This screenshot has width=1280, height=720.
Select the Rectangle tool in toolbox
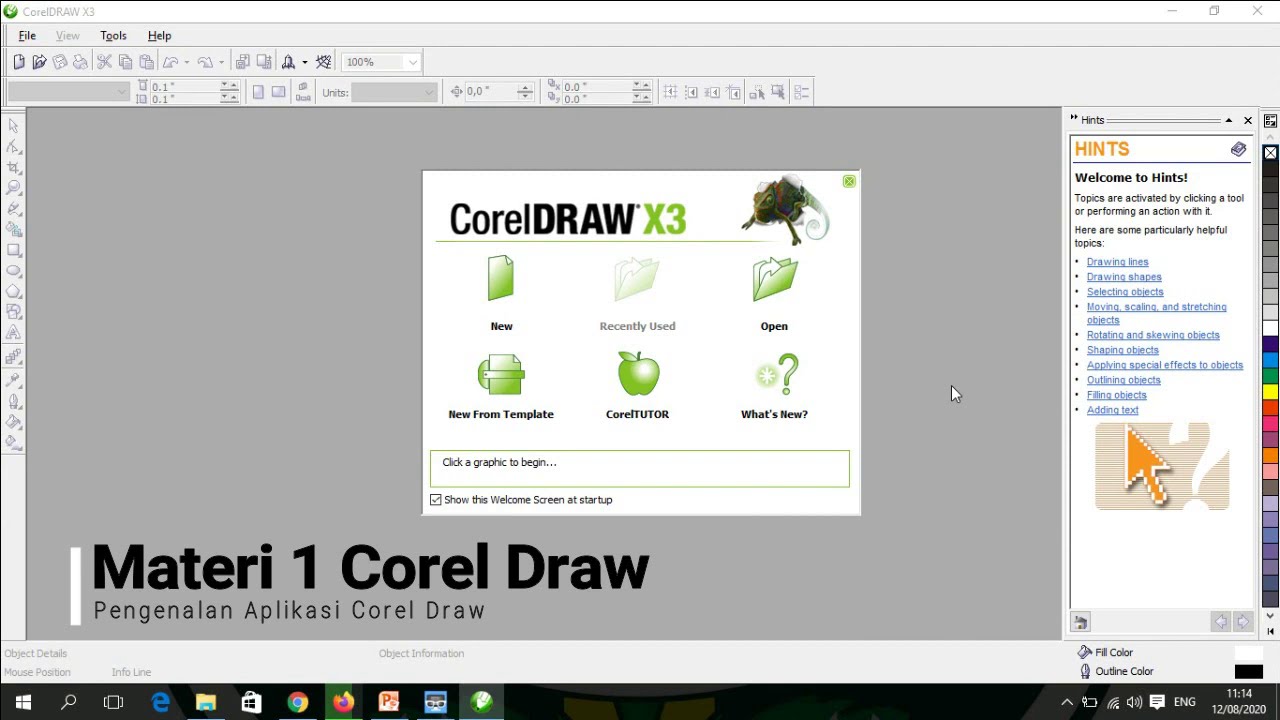(x=14, y=250)
